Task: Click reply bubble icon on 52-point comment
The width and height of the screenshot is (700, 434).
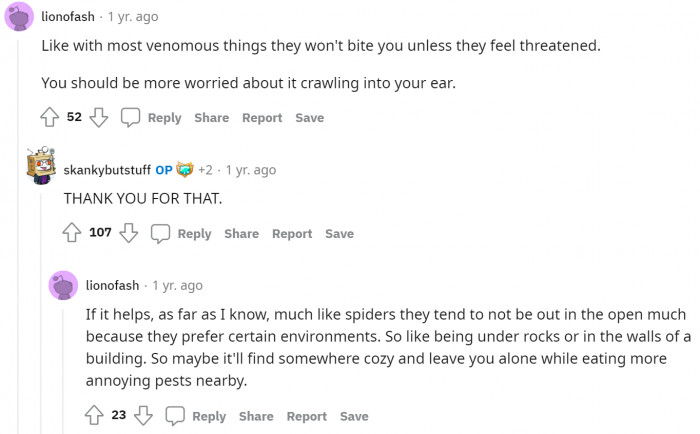Action: click(131, 117)
